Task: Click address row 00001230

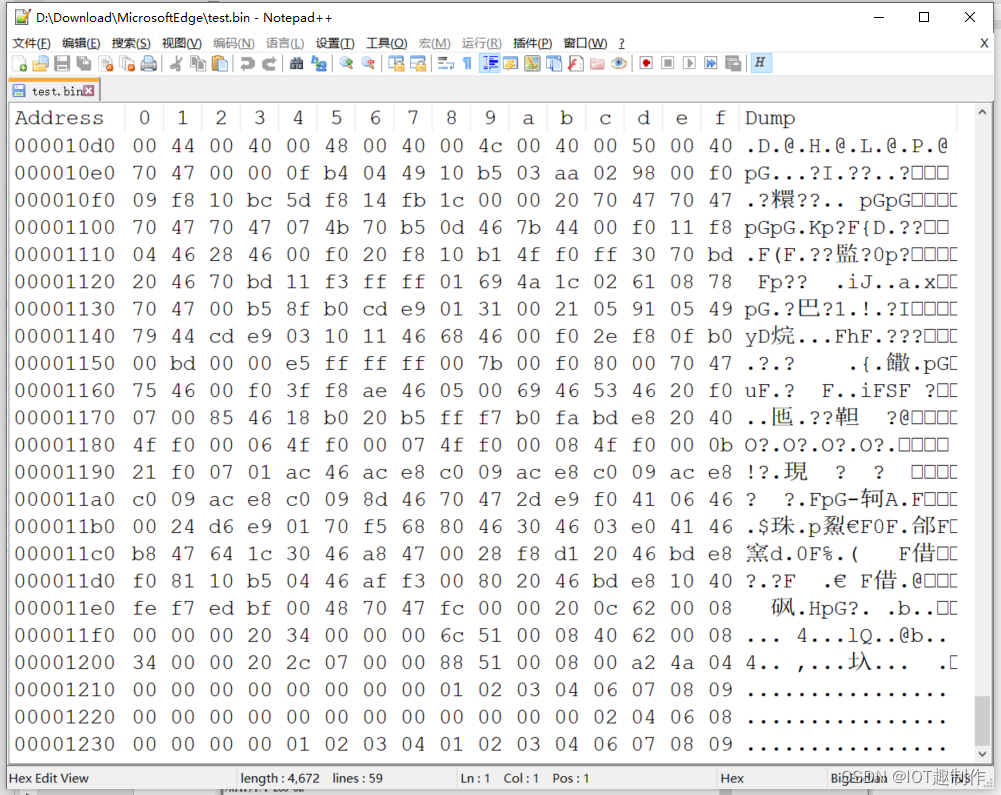Action: click(64, 745)
